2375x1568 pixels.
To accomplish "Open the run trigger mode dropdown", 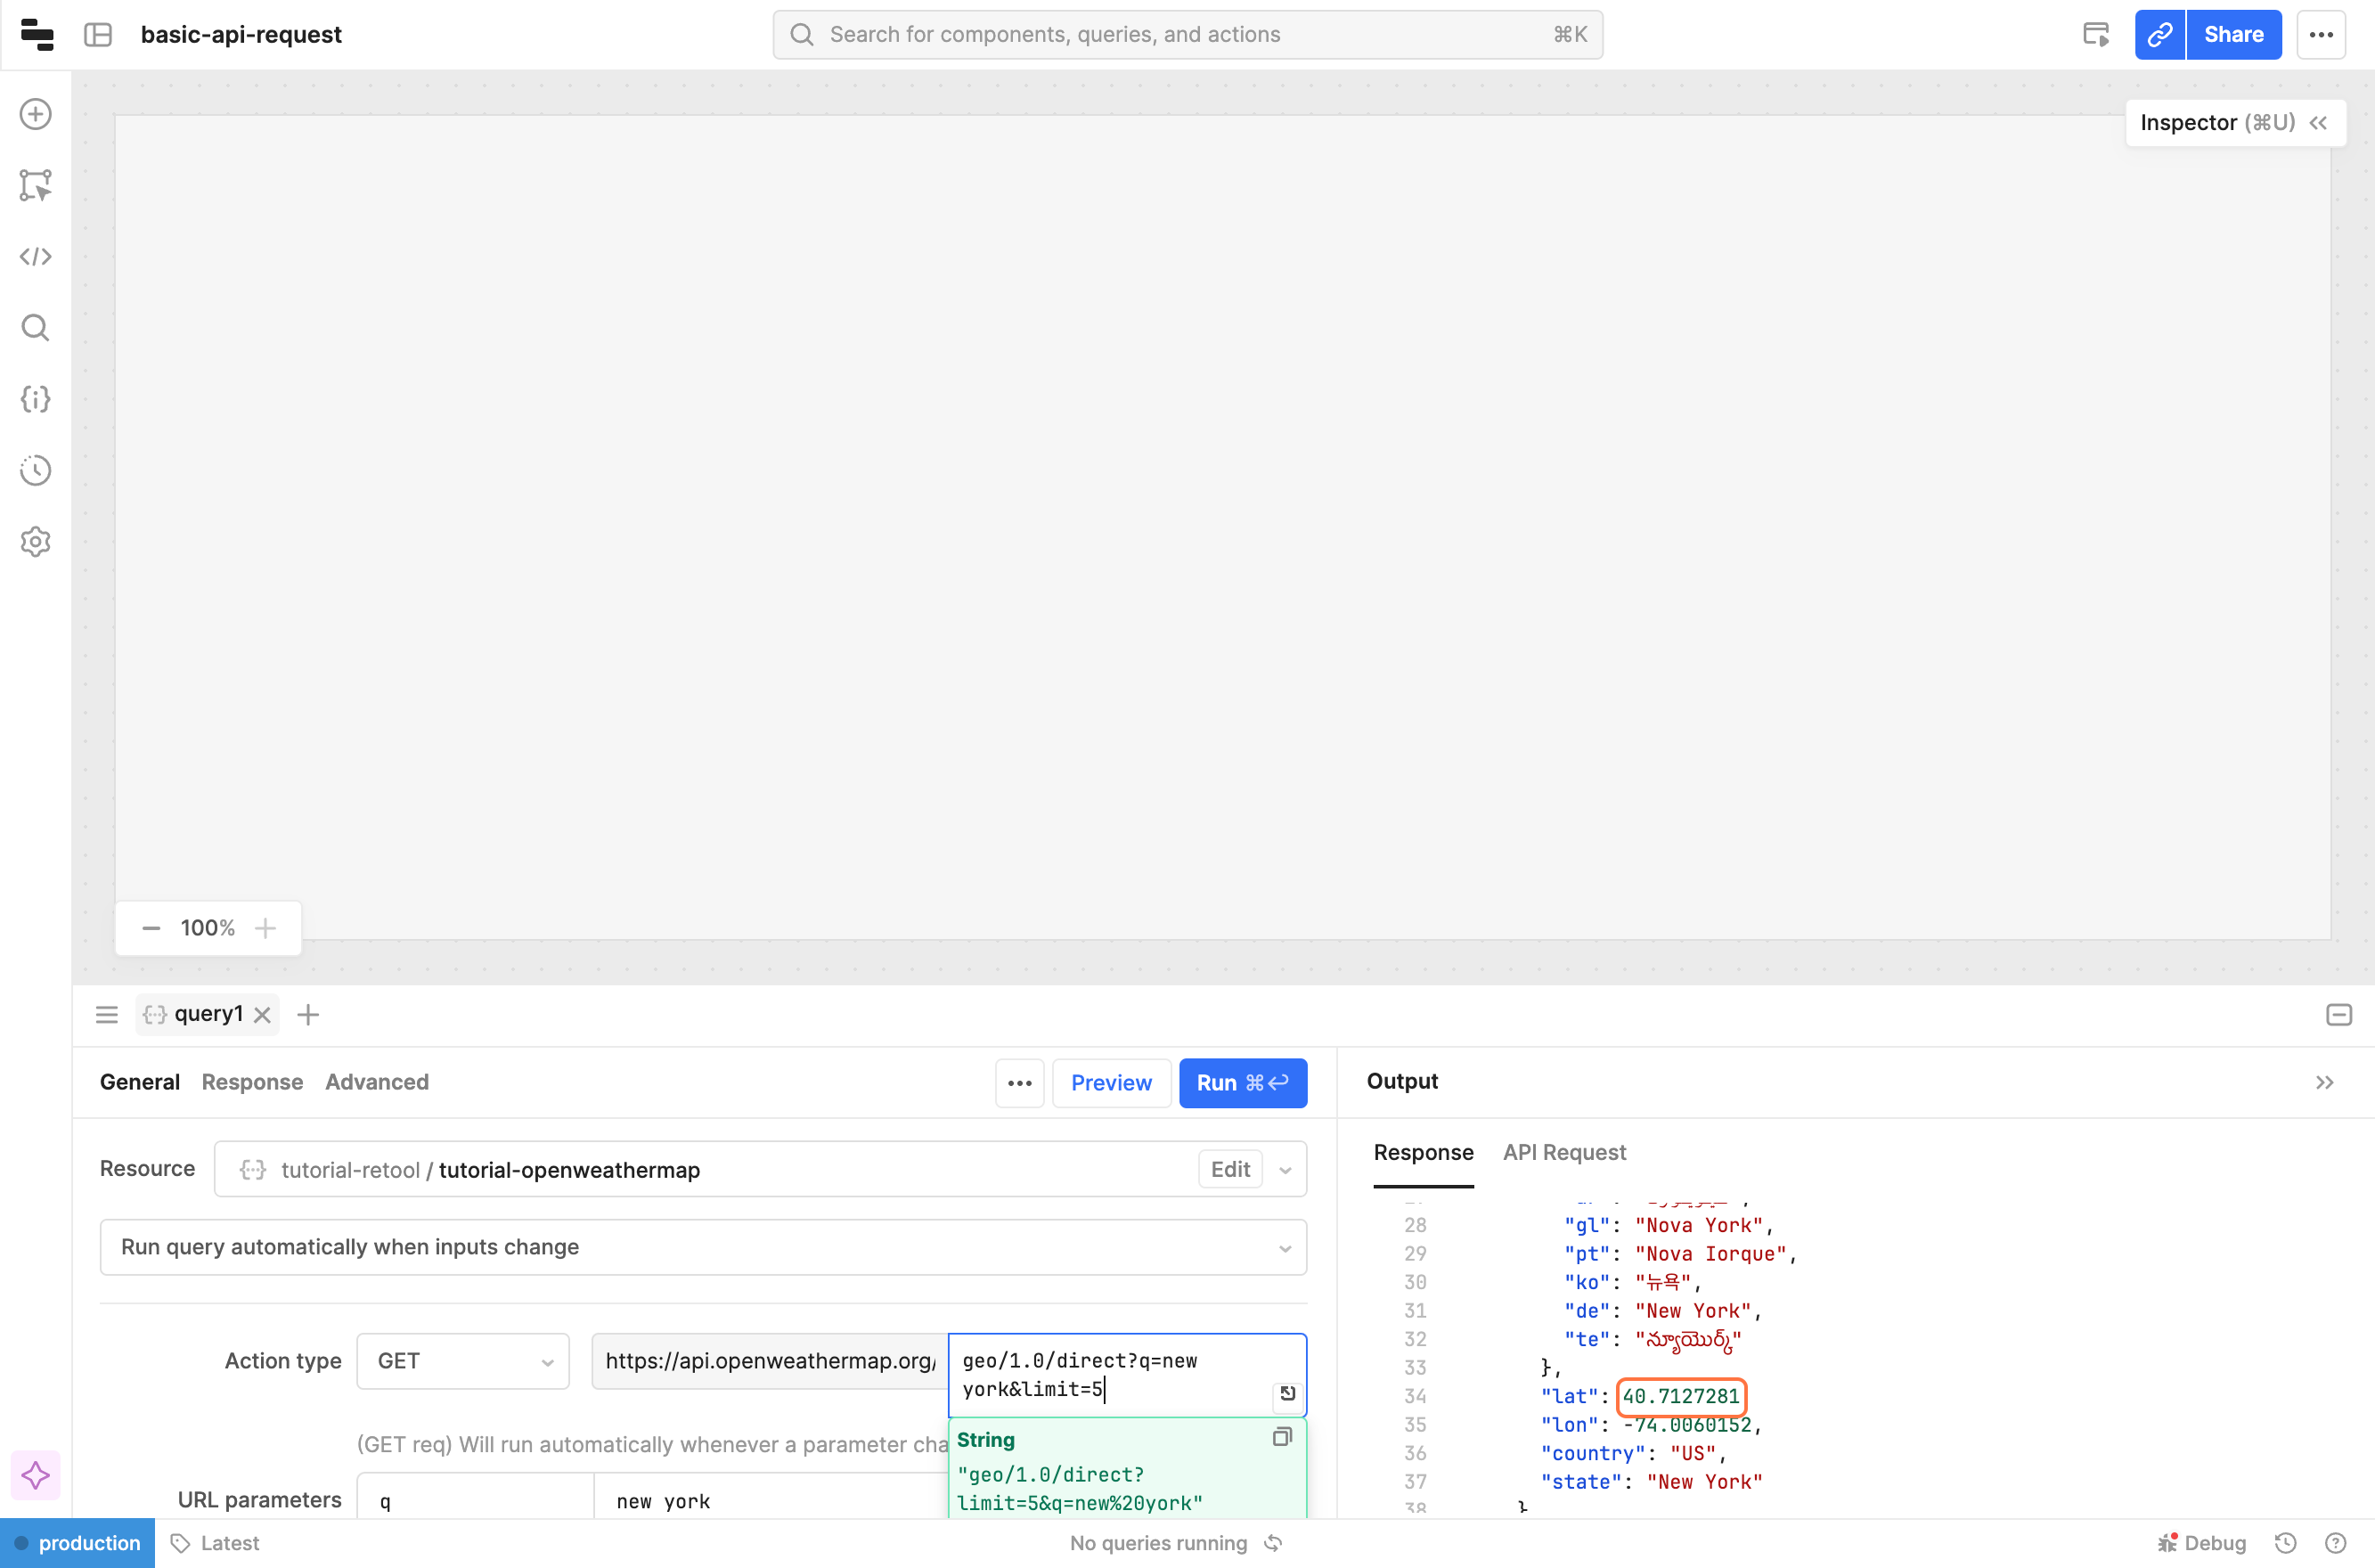I will click(x=703, y=1247).
